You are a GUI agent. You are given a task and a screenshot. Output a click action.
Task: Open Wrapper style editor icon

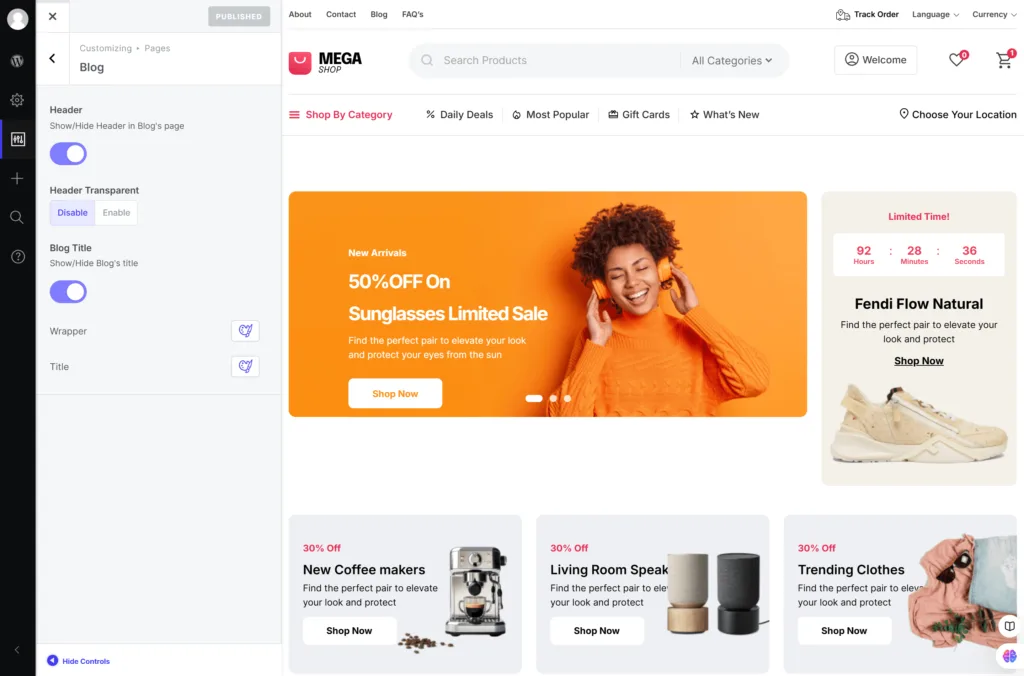tap(246, 331)
